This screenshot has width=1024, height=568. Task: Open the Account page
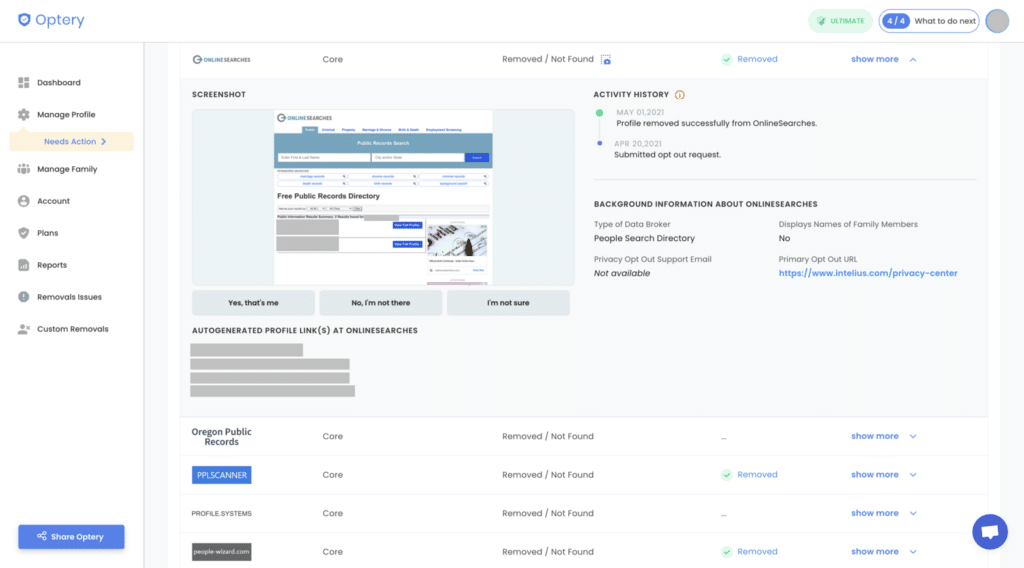(53, 201)
